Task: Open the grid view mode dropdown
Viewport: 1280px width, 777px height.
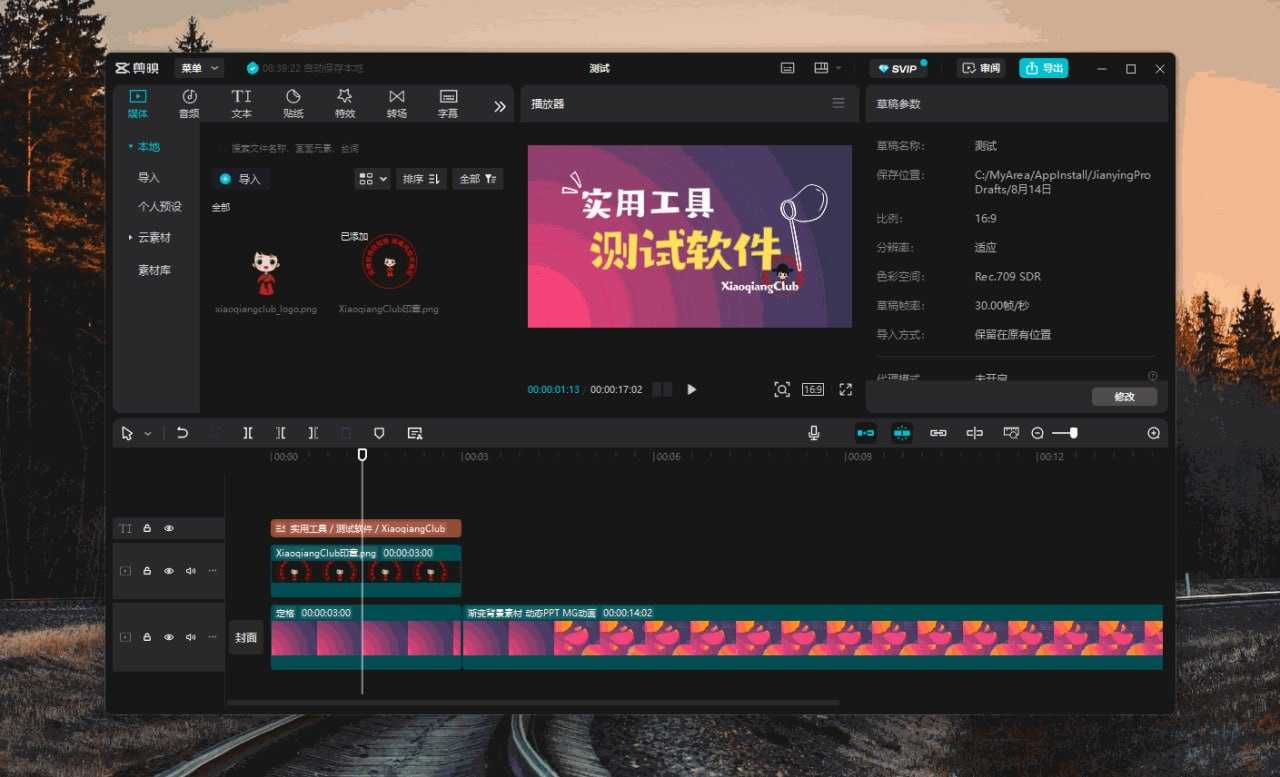Action: tap(373, 179)
